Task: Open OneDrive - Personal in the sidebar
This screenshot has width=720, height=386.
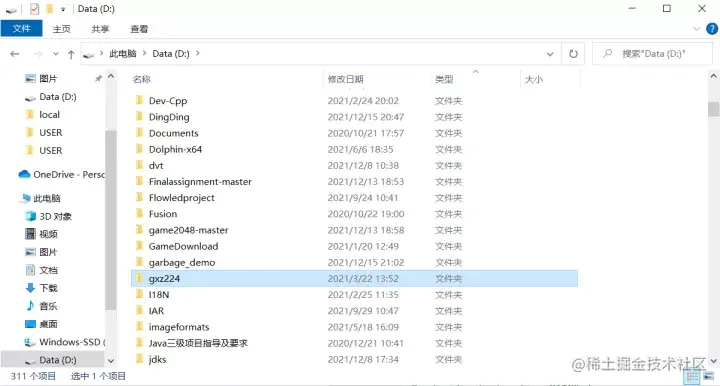Action: [x=69, y=174]
